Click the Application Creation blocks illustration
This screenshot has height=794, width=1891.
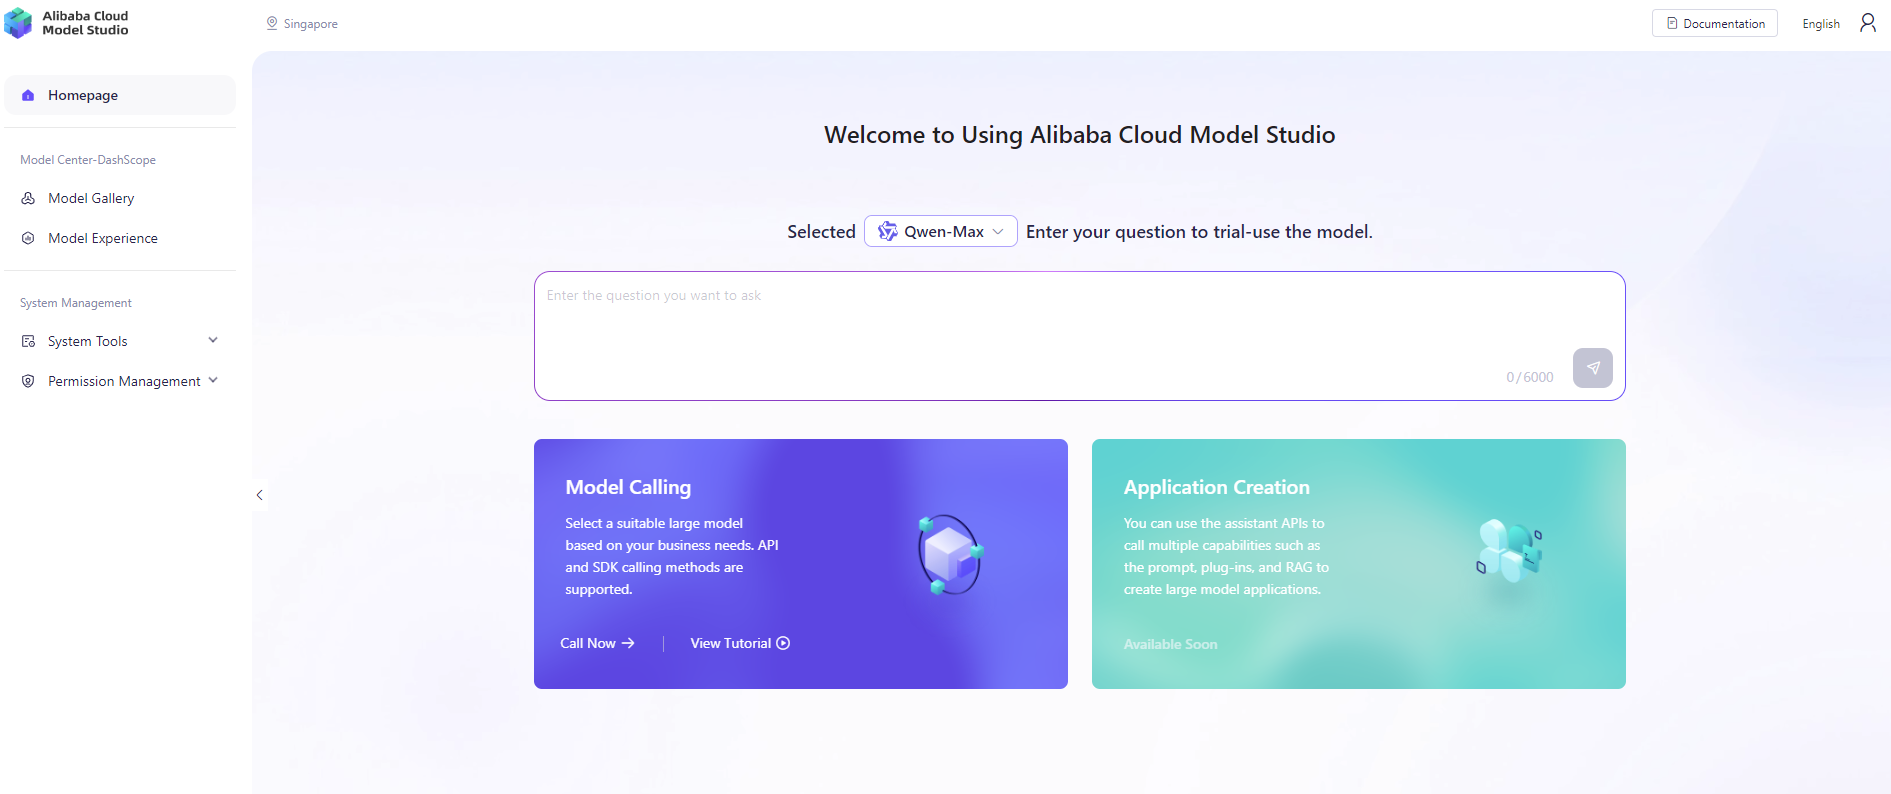1510,550
